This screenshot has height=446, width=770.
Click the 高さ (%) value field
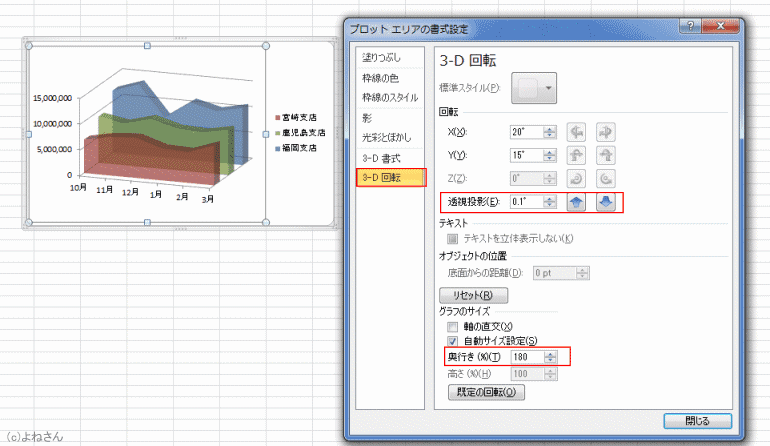pos(527,374)
